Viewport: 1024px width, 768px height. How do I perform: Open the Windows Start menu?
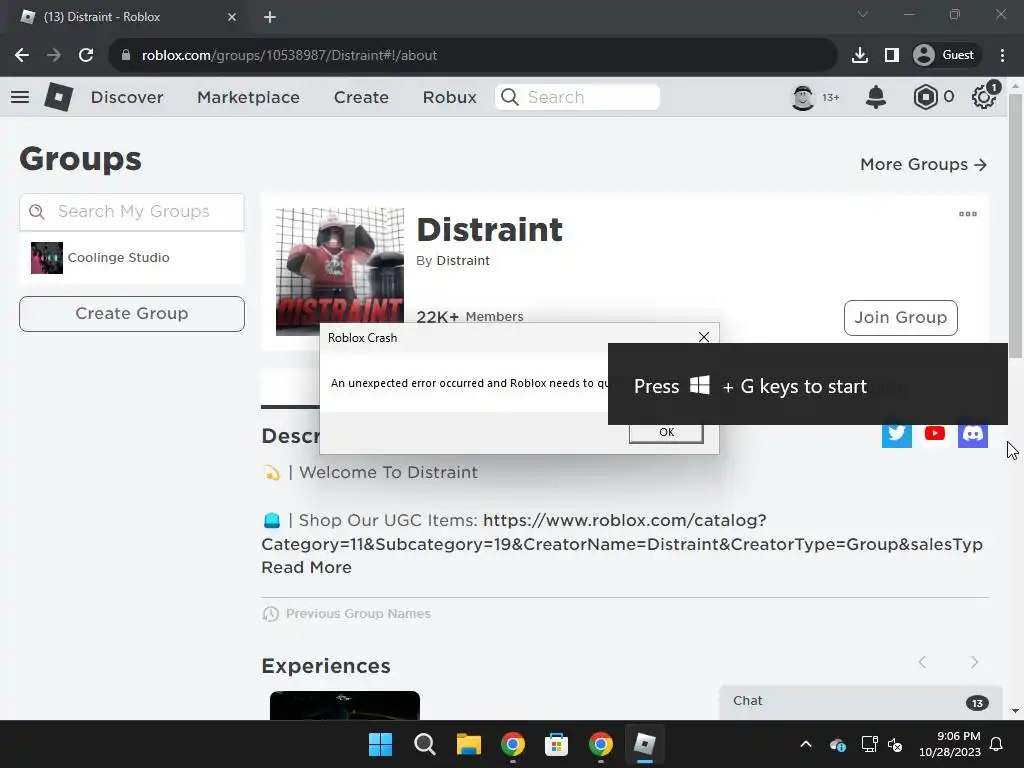380,744
